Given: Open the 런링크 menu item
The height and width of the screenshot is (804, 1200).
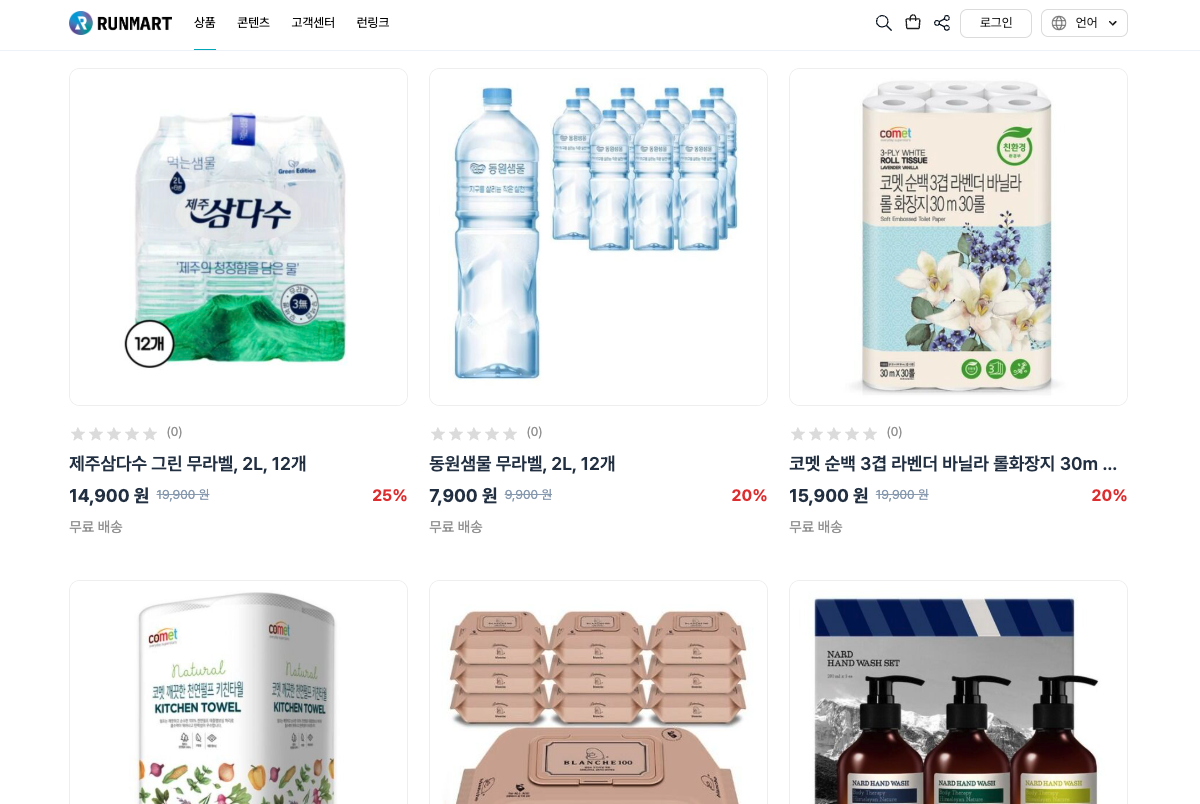Looking at the screenshot, I should coord(373,23).
